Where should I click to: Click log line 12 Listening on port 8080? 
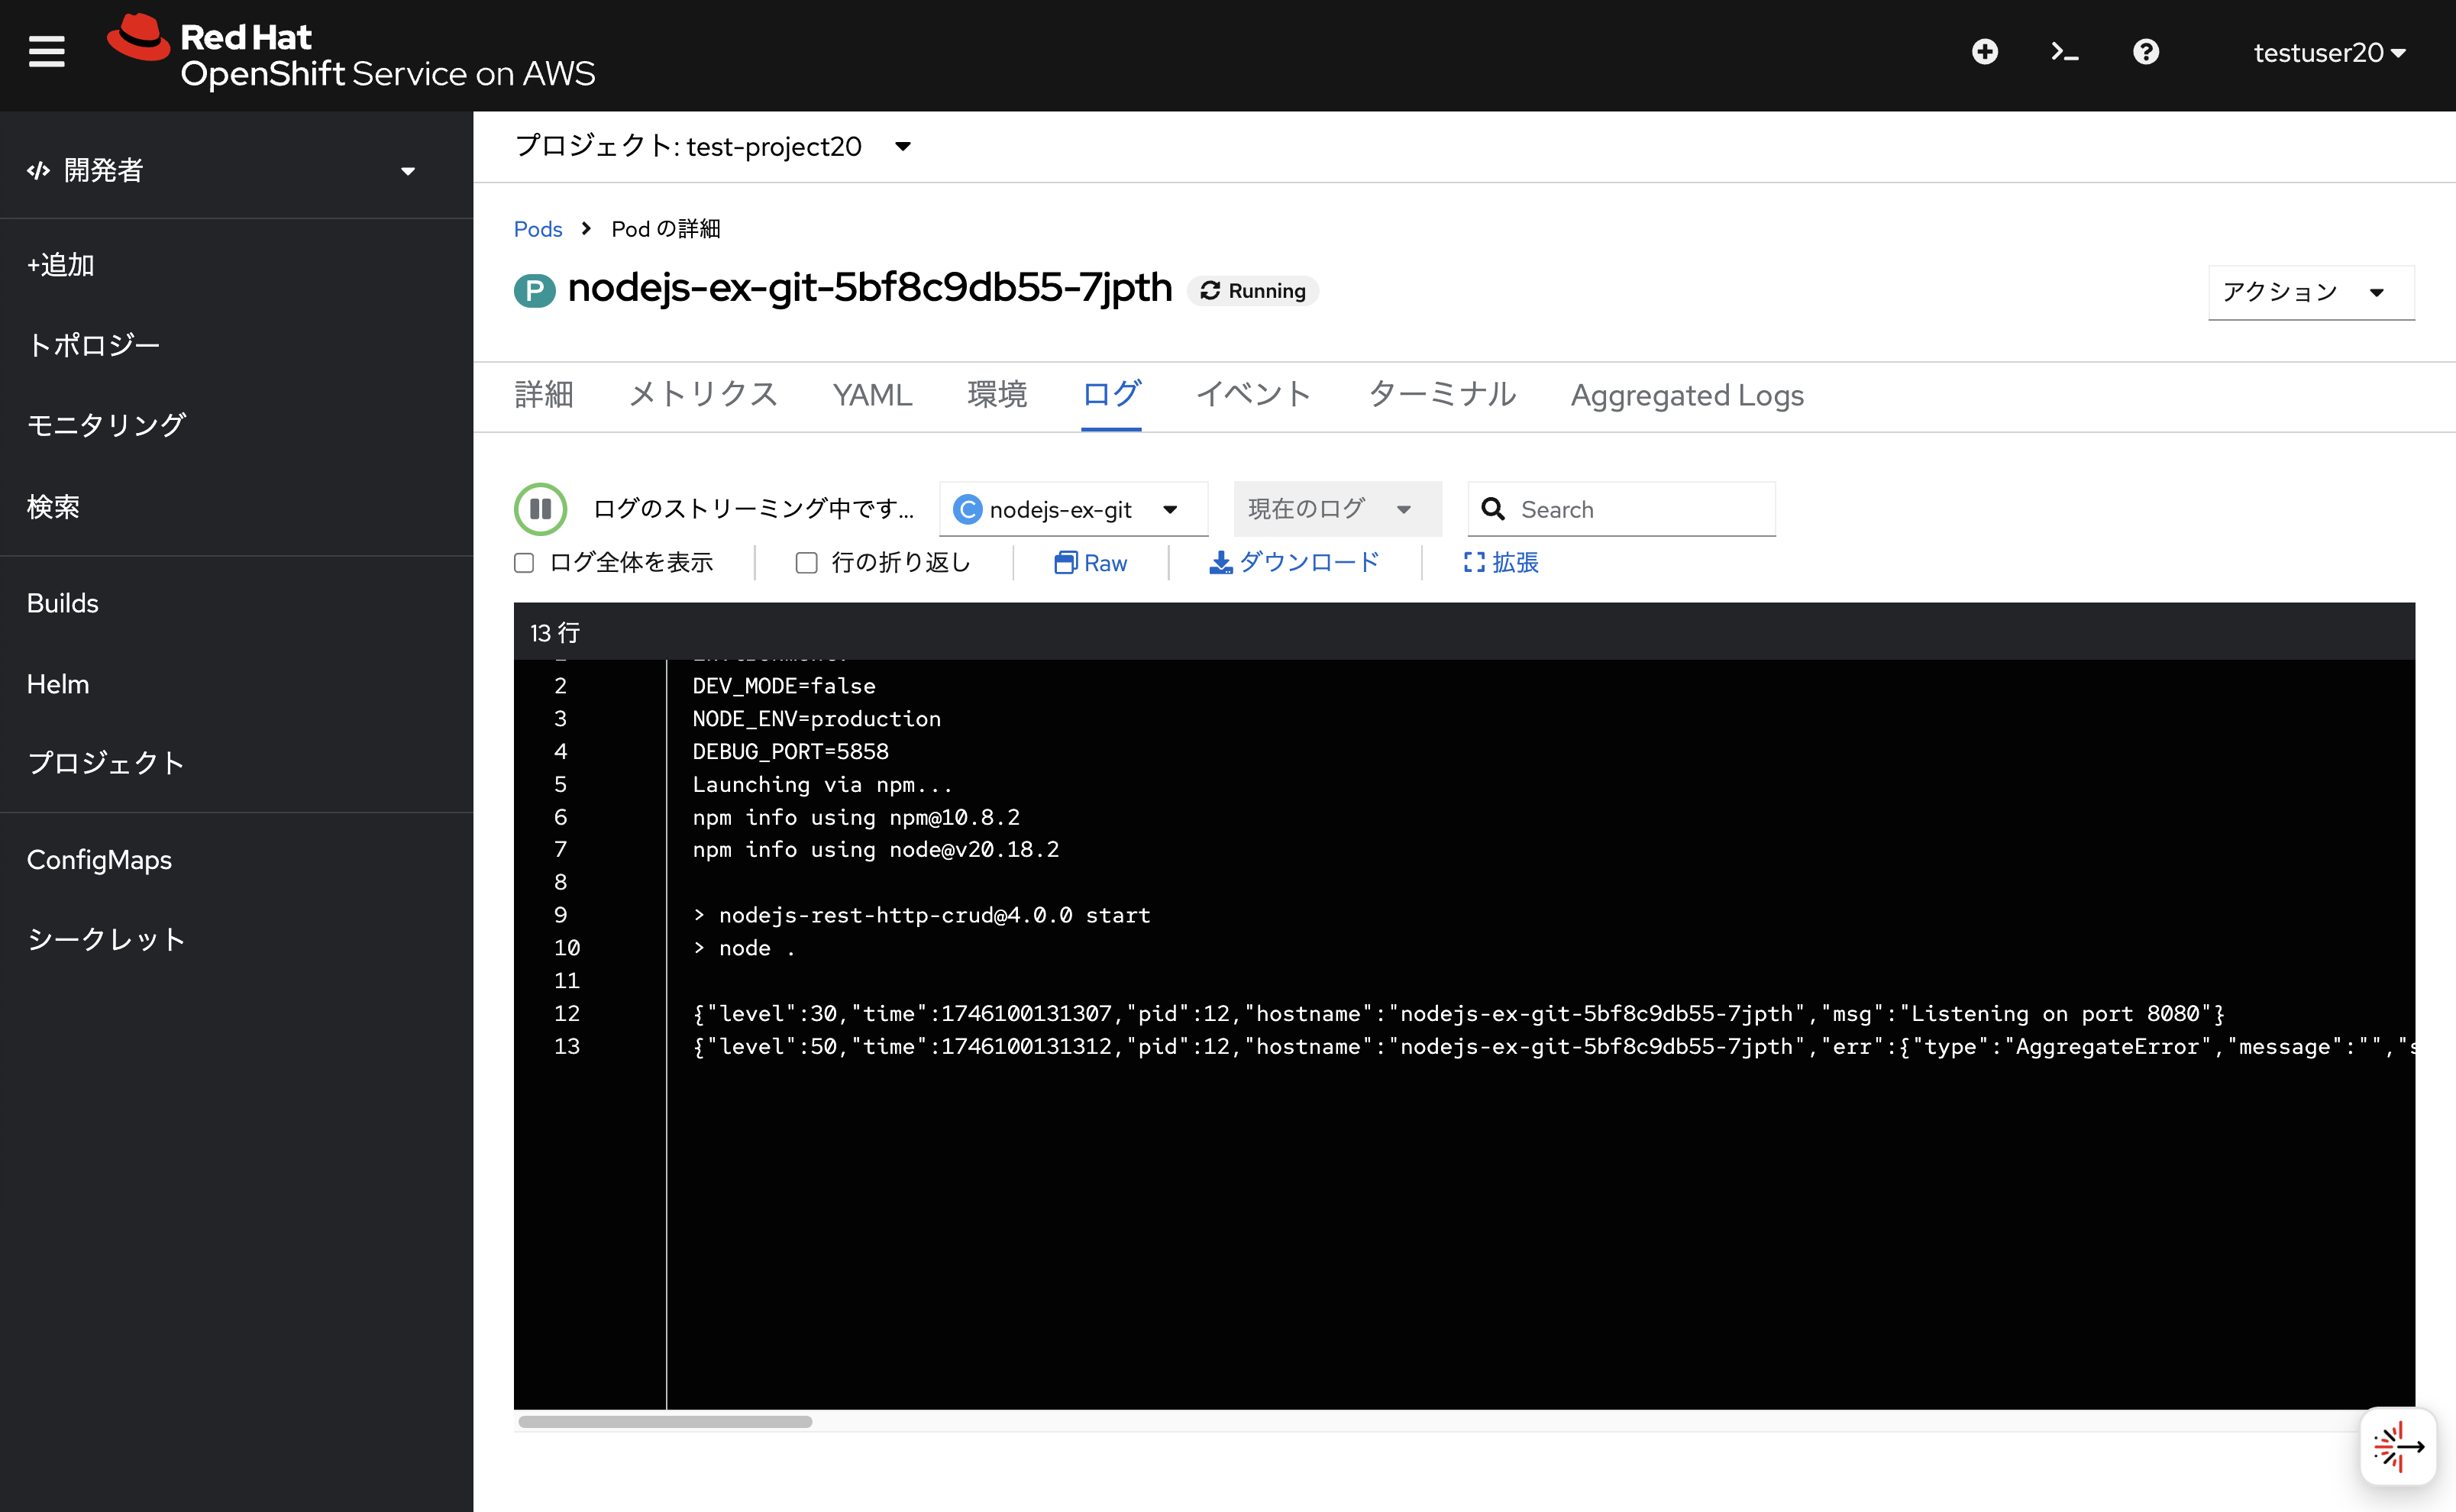click(1459, 1014)
